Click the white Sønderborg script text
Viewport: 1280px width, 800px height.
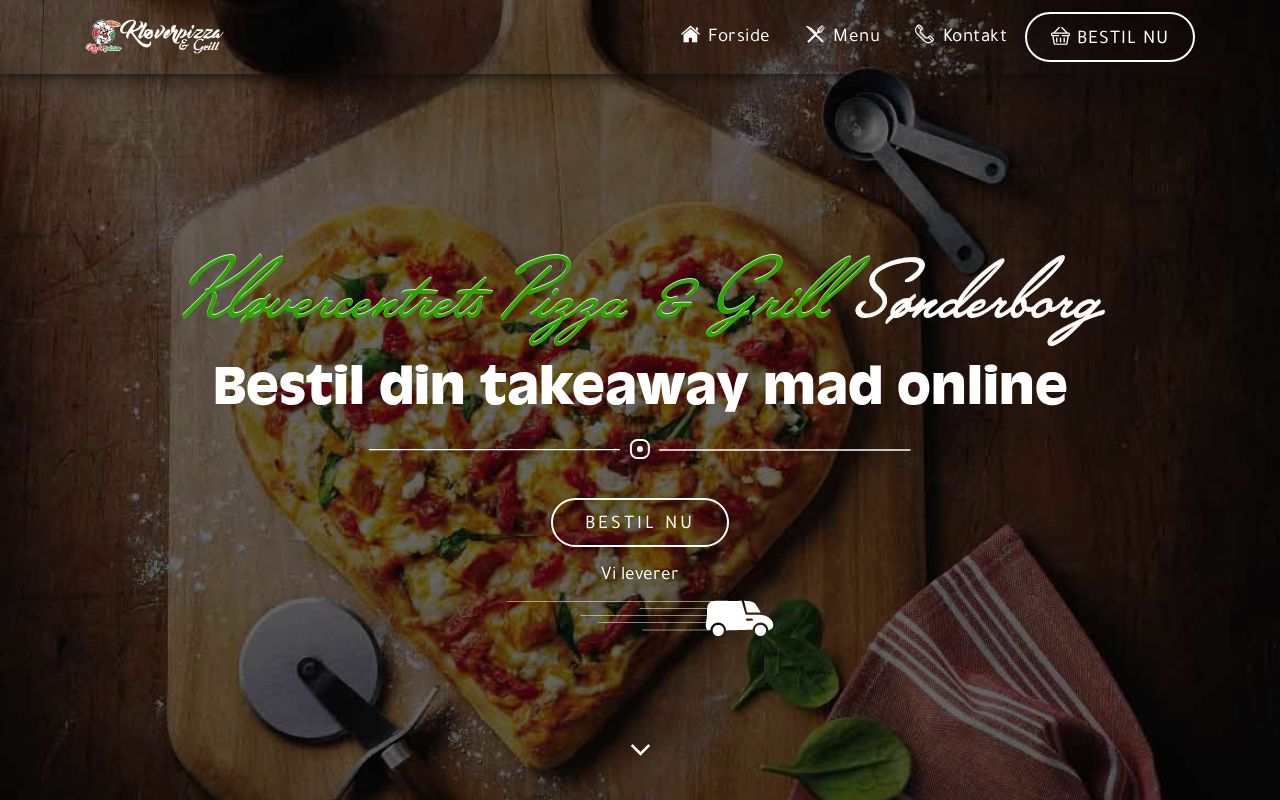[x=980, y=298]
